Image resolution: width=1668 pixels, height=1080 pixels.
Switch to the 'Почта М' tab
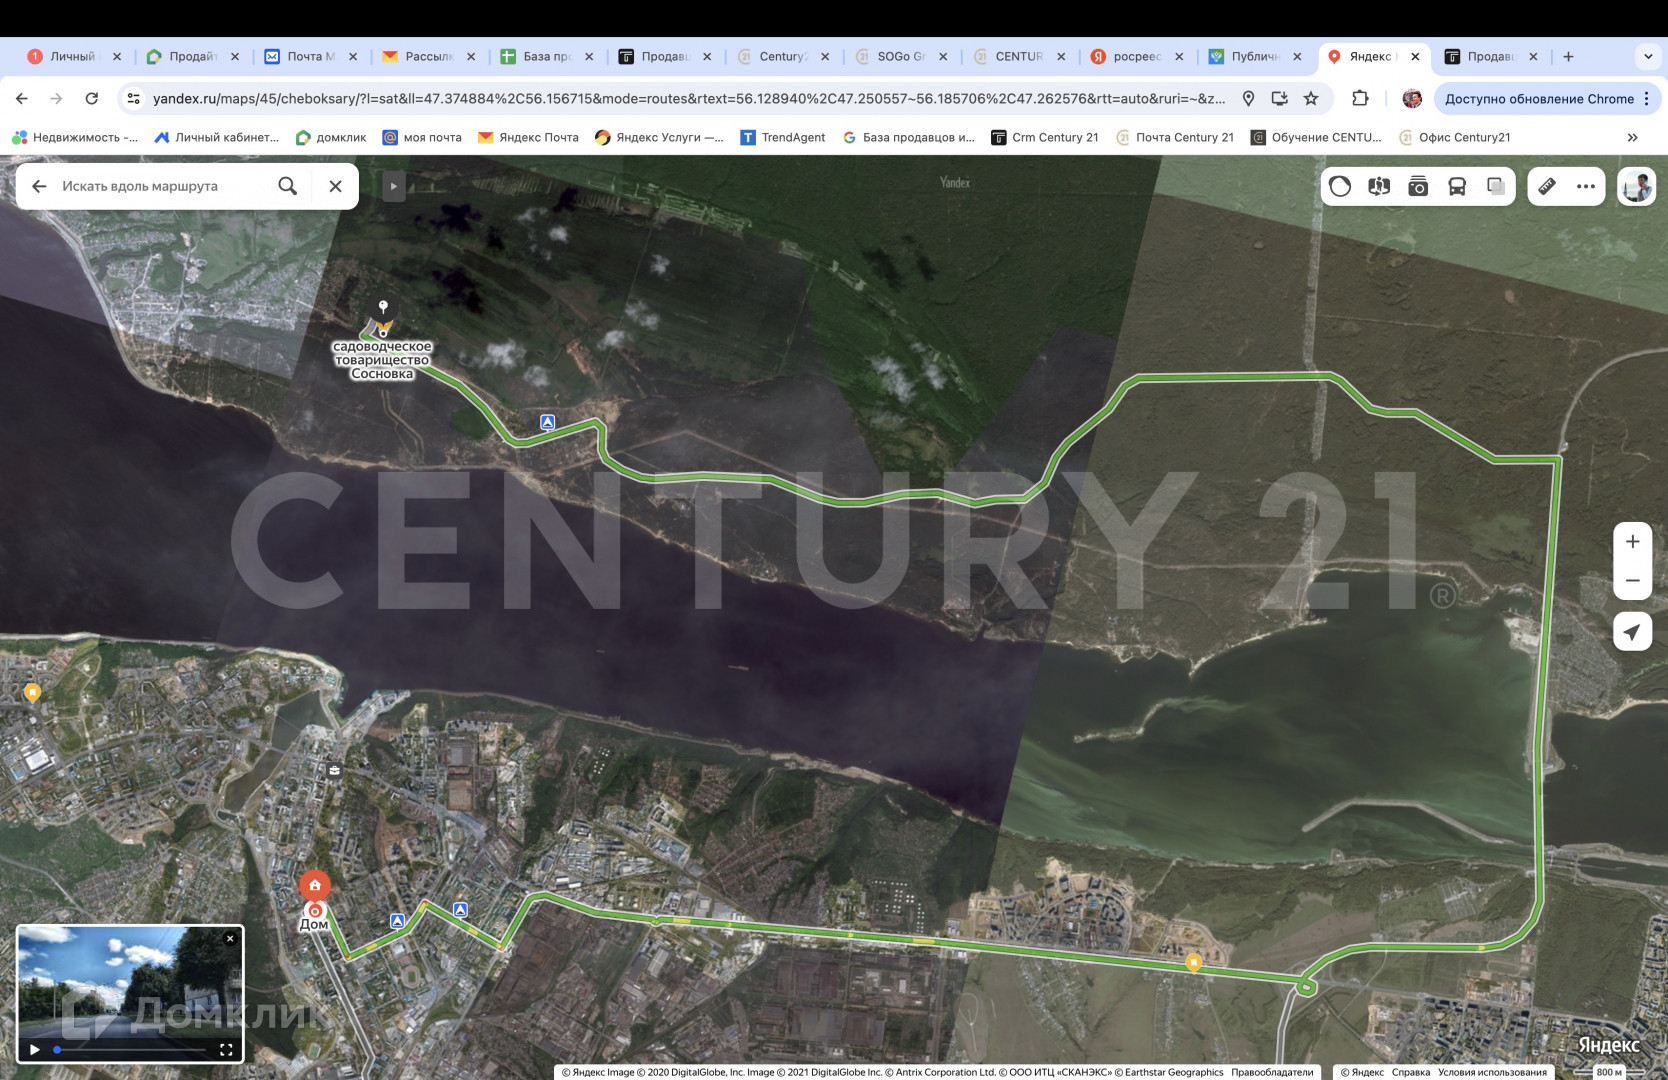(309, 57)
